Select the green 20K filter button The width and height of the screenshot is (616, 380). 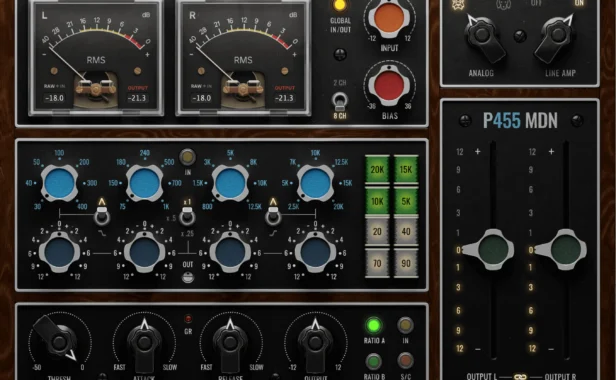[x=377, y=170]
